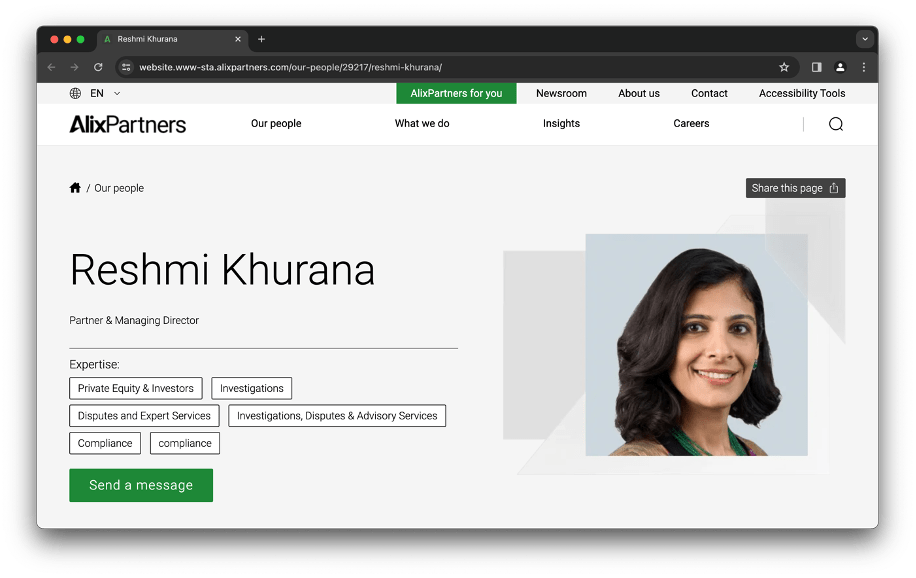Screen dimensions: 916x578
Task: Open the browser side panel icon
Action: (x=817, y=67)
